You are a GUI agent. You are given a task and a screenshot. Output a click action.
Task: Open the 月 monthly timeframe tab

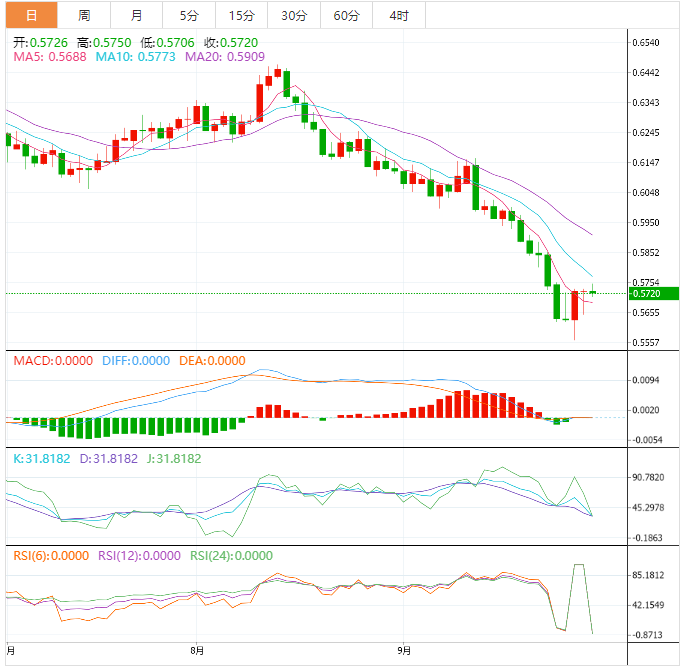tap(136, 15)
